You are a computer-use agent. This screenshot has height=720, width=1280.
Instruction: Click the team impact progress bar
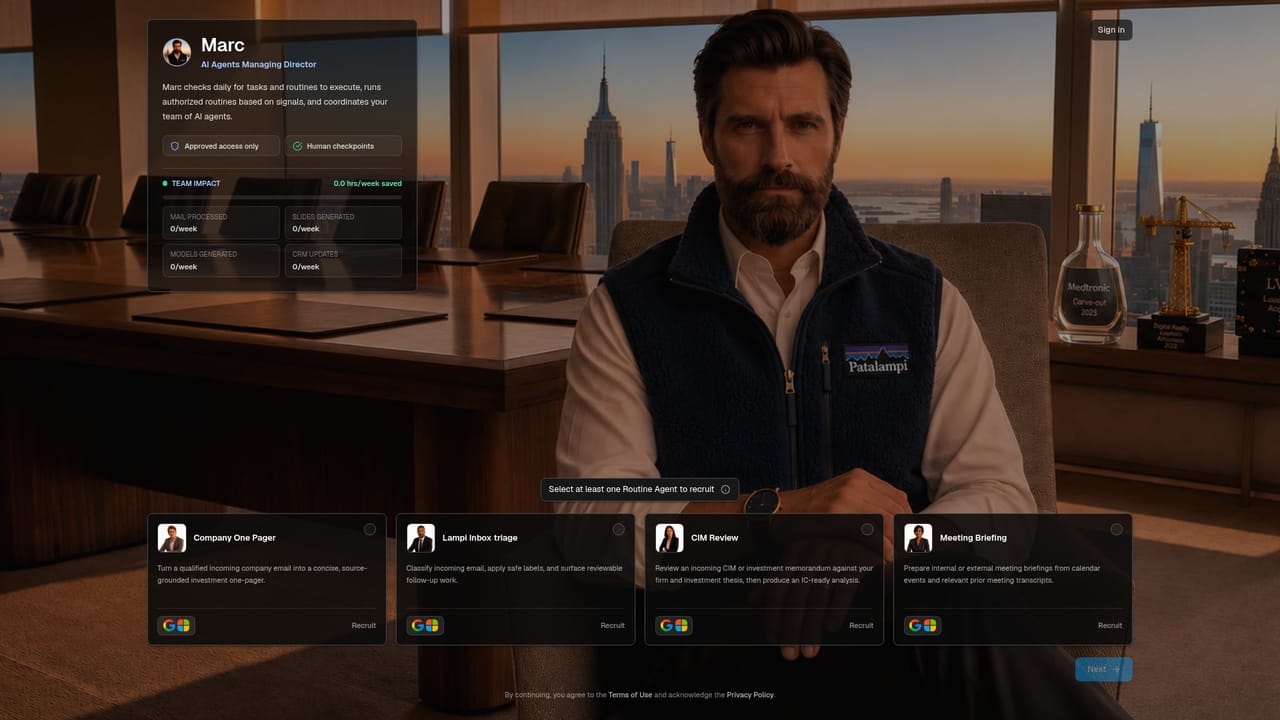282,197
